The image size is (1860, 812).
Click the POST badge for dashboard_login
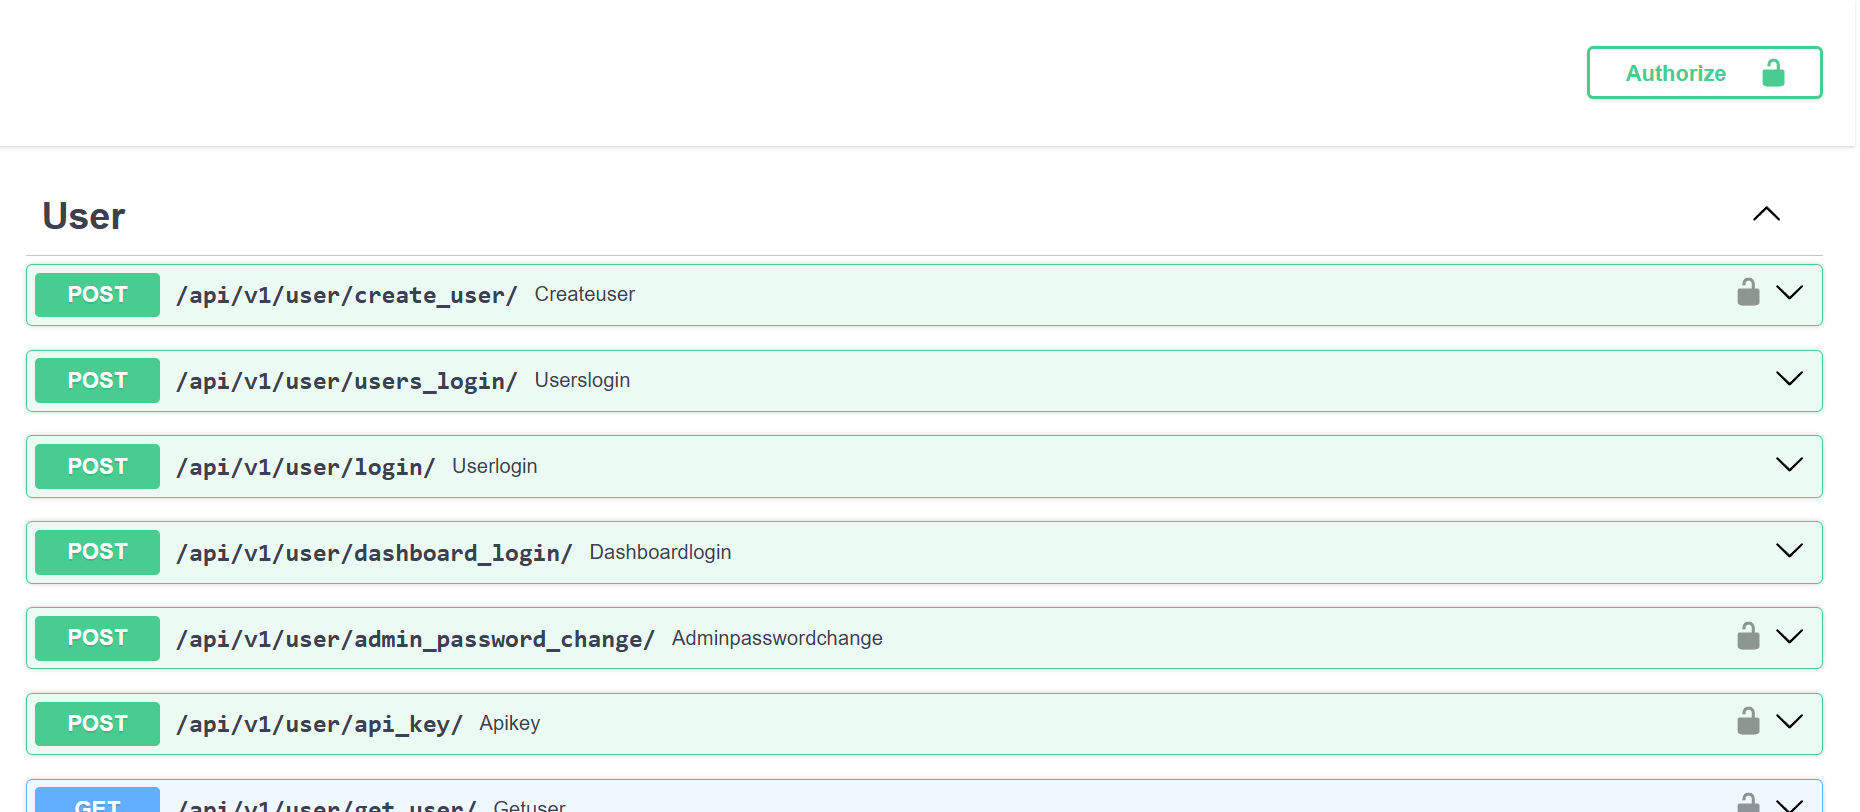tap(97, 552)
